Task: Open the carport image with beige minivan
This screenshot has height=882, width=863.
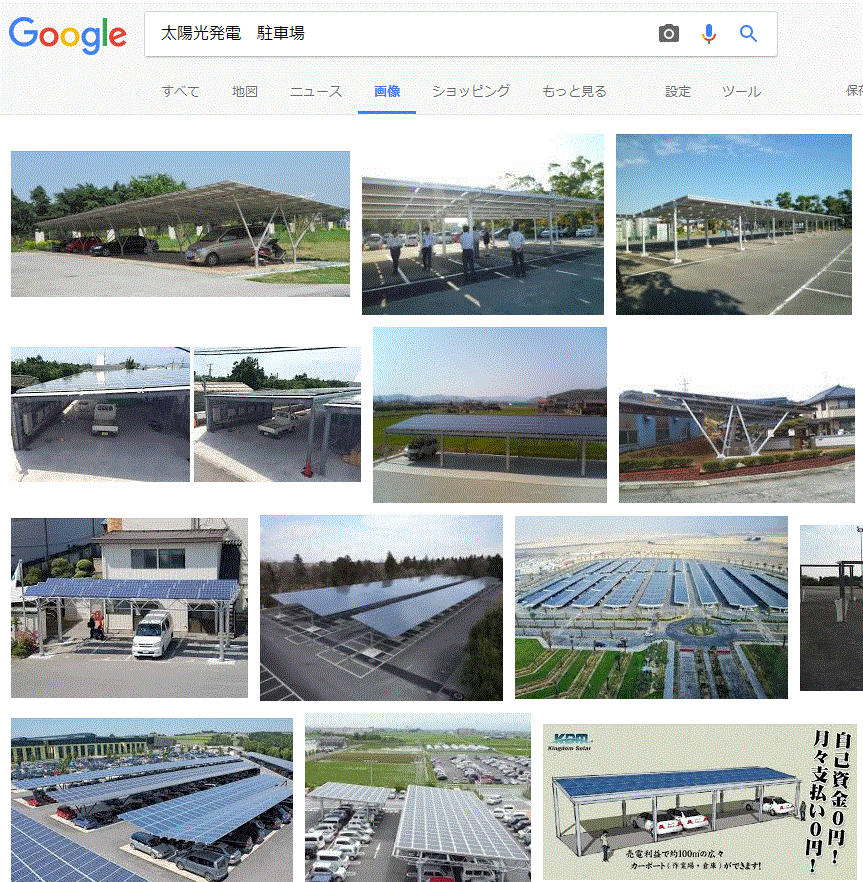Action: point(180,224)
